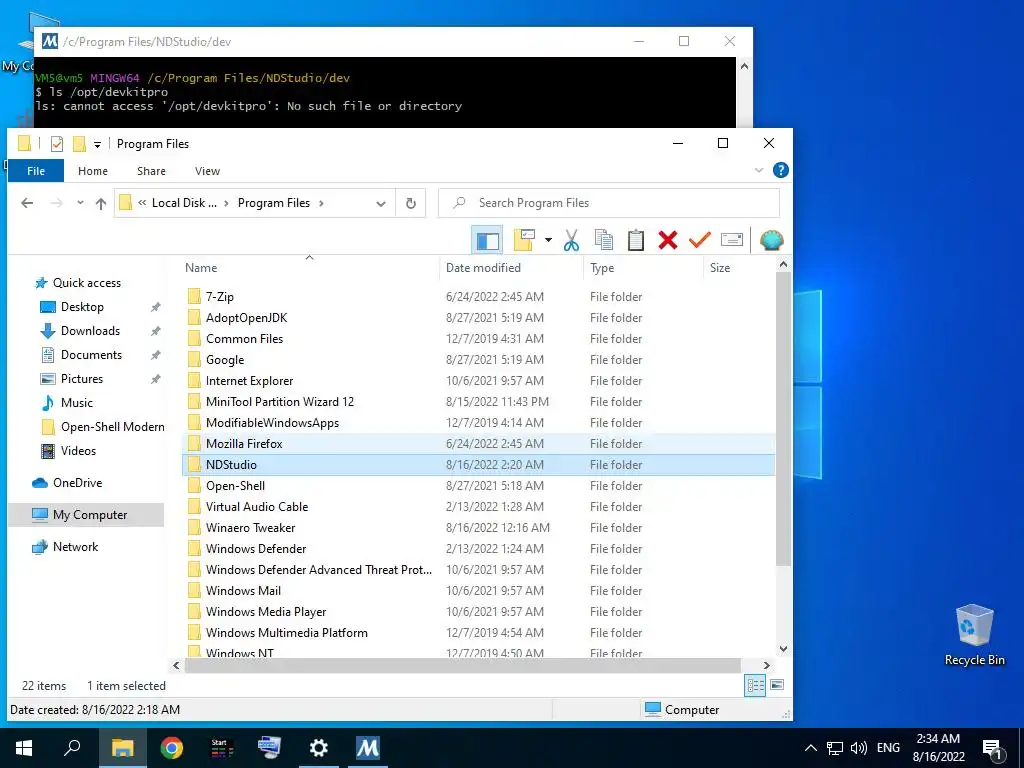1024x768 pixels.
Task: Open taskbar Search magnifier
Action: [x=72, y=748]
